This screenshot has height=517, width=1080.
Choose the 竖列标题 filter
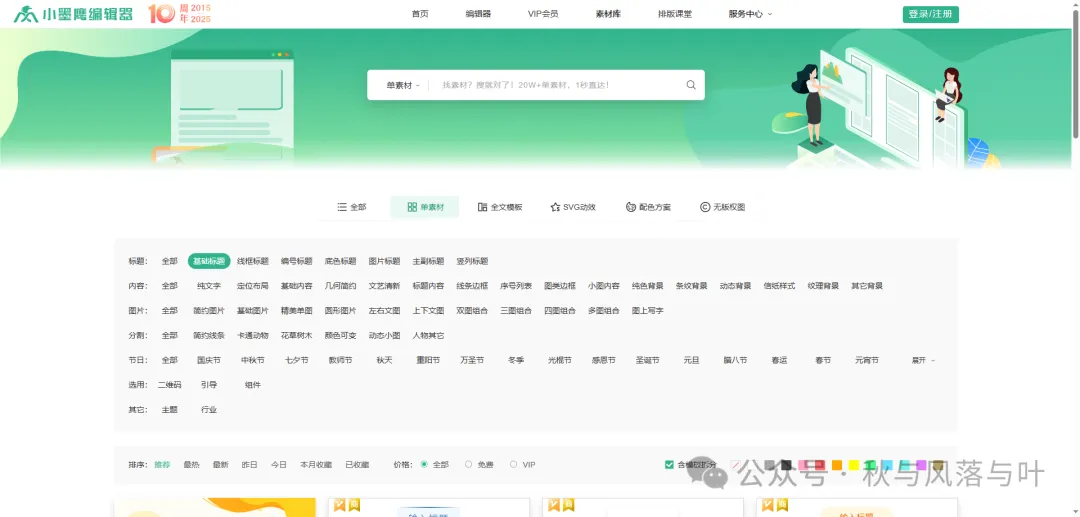(472, 261)
